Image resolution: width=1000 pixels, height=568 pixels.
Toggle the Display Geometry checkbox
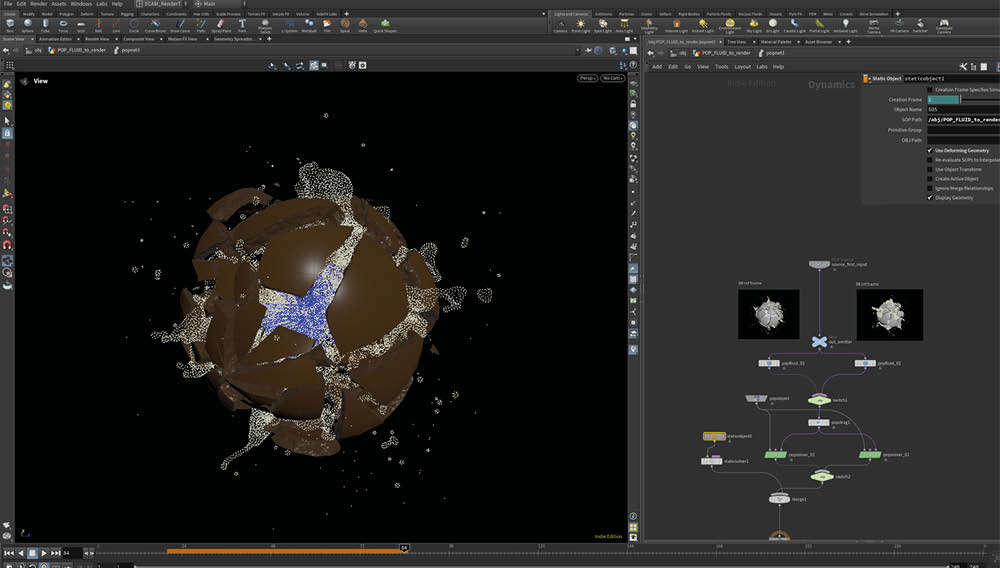click(930, 198)
